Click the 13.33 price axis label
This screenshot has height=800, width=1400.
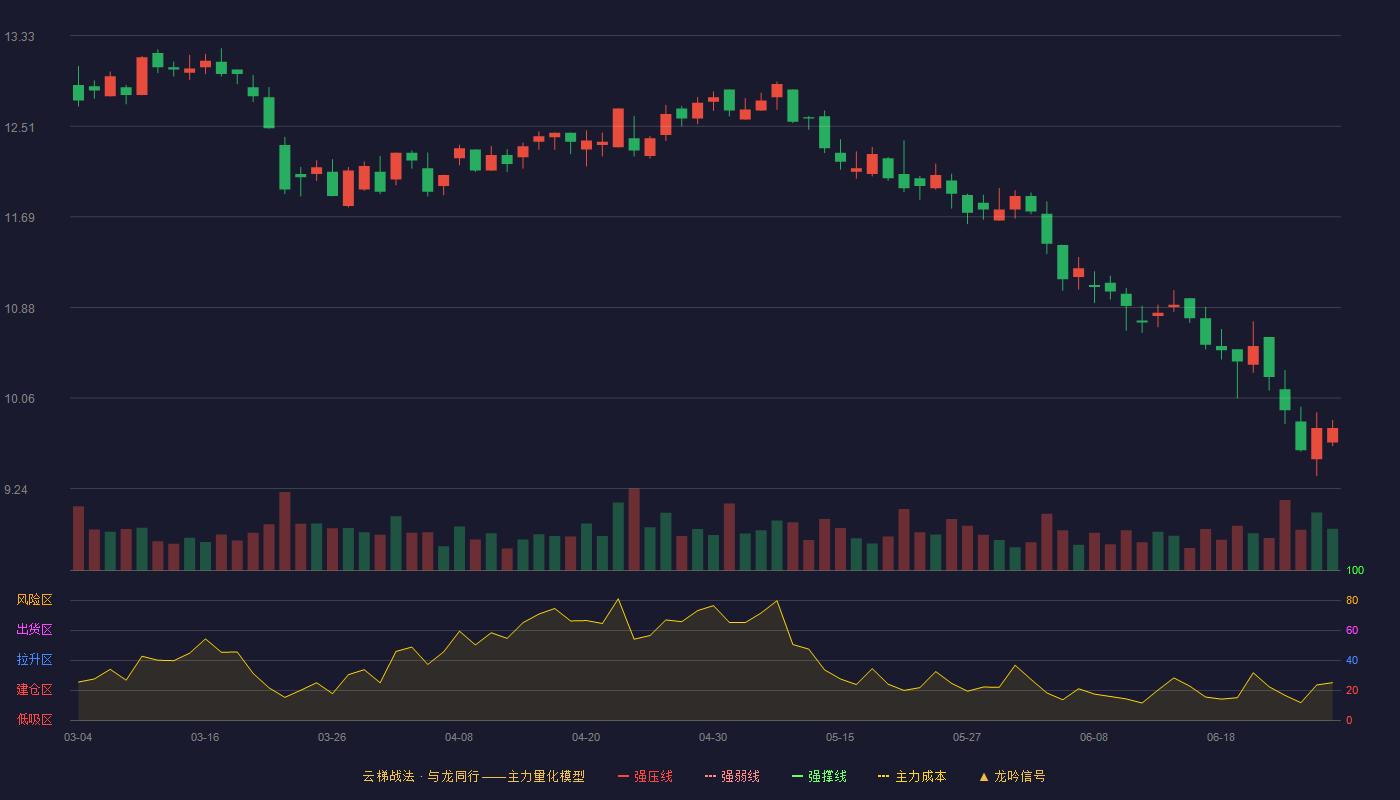19,37
